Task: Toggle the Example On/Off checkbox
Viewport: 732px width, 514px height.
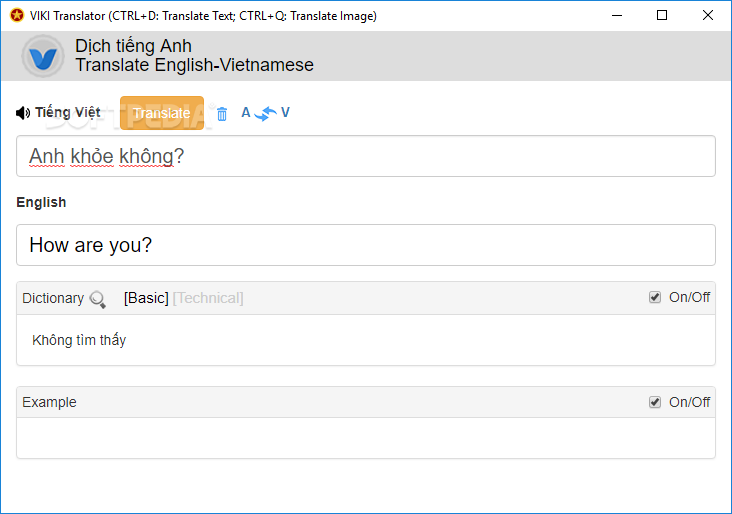Action: 655,402
